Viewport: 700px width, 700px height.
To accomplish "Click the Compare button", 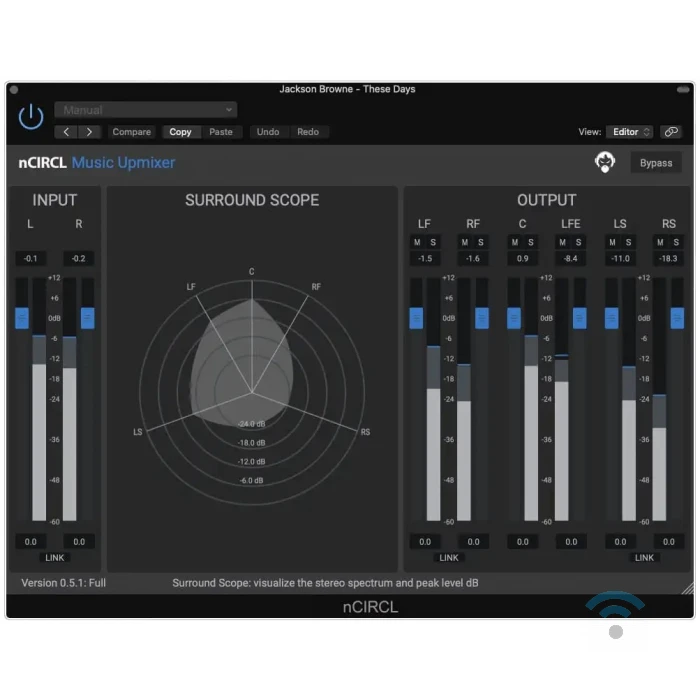I will click(132, 132).
